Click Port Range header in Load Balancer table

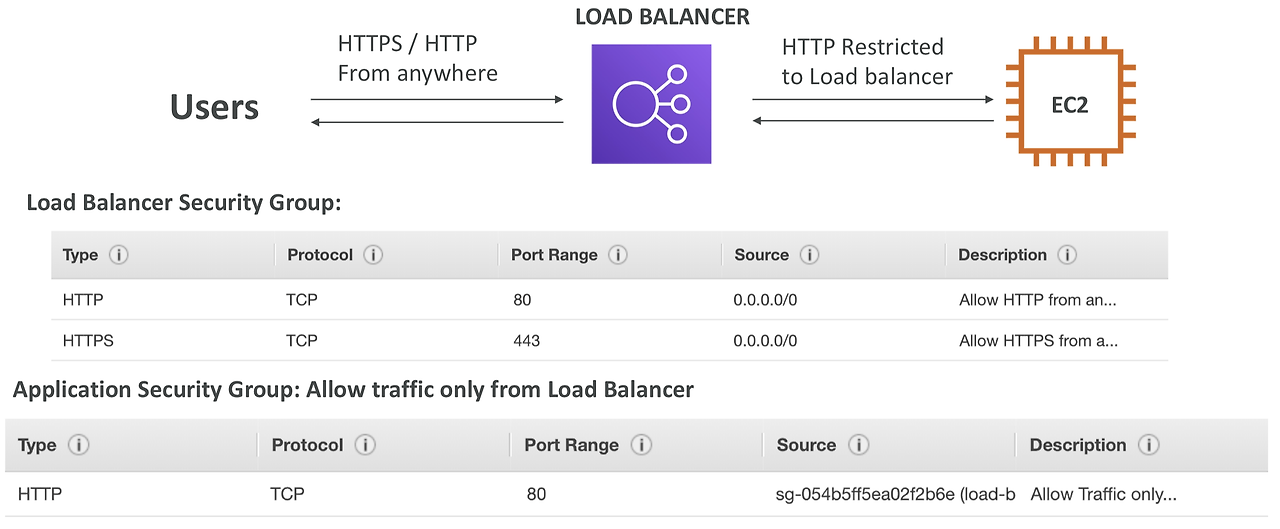click(x=554, y=255)
